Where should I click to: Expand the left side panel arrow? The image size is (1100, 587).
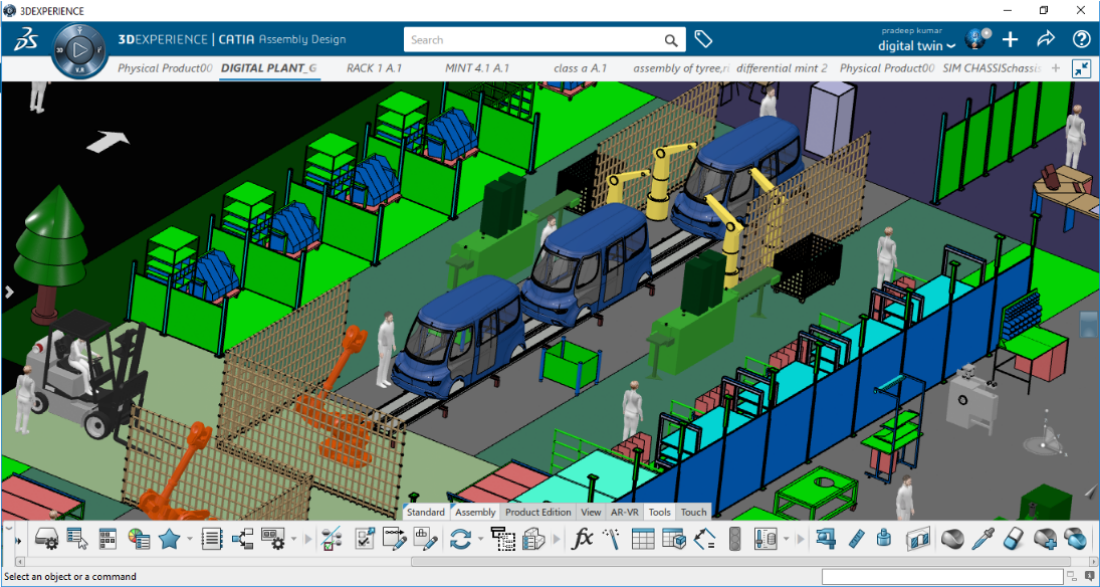tap(9, 292)
